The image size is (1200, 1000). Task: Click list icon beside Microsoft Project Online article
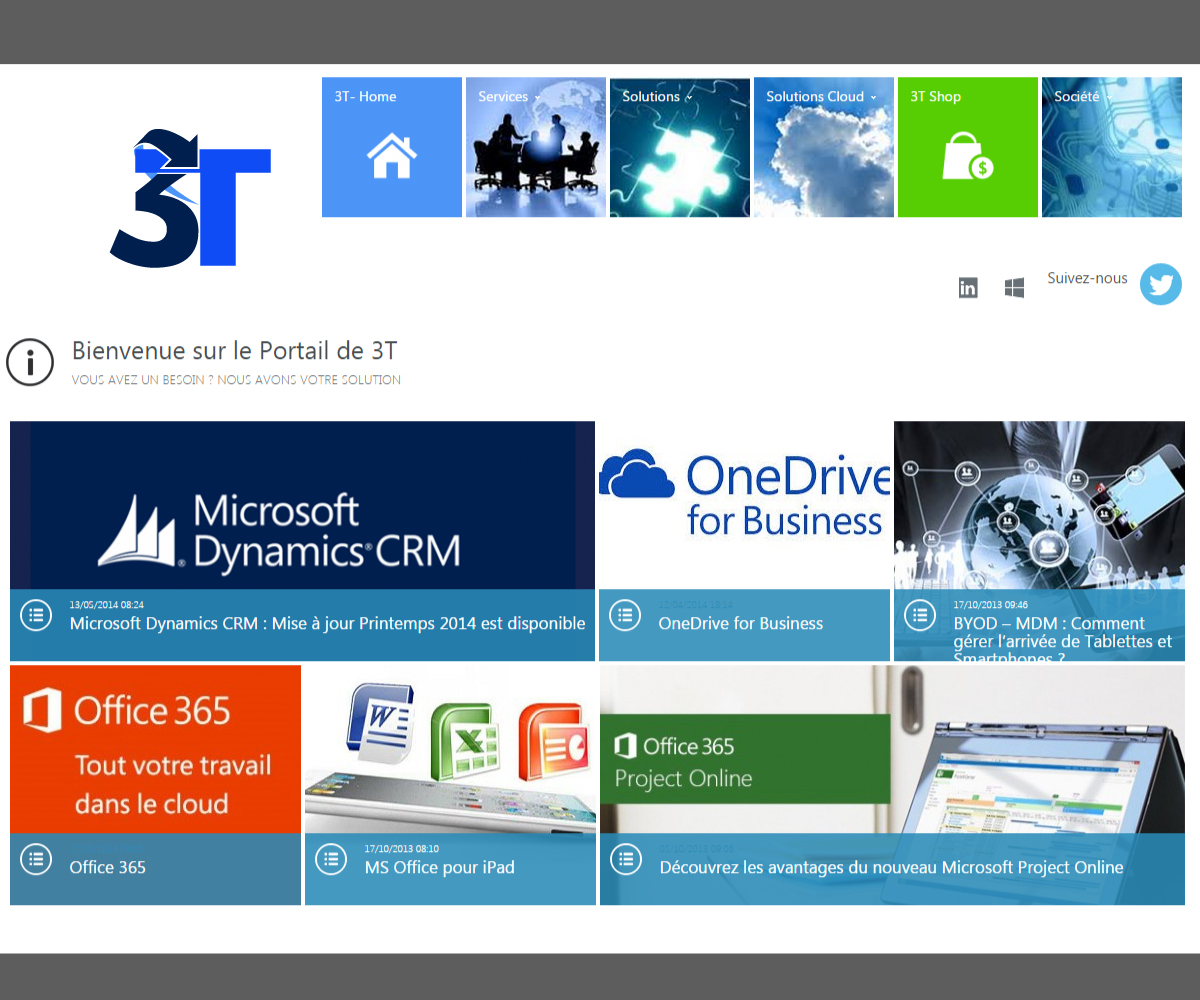pos(626,859)
